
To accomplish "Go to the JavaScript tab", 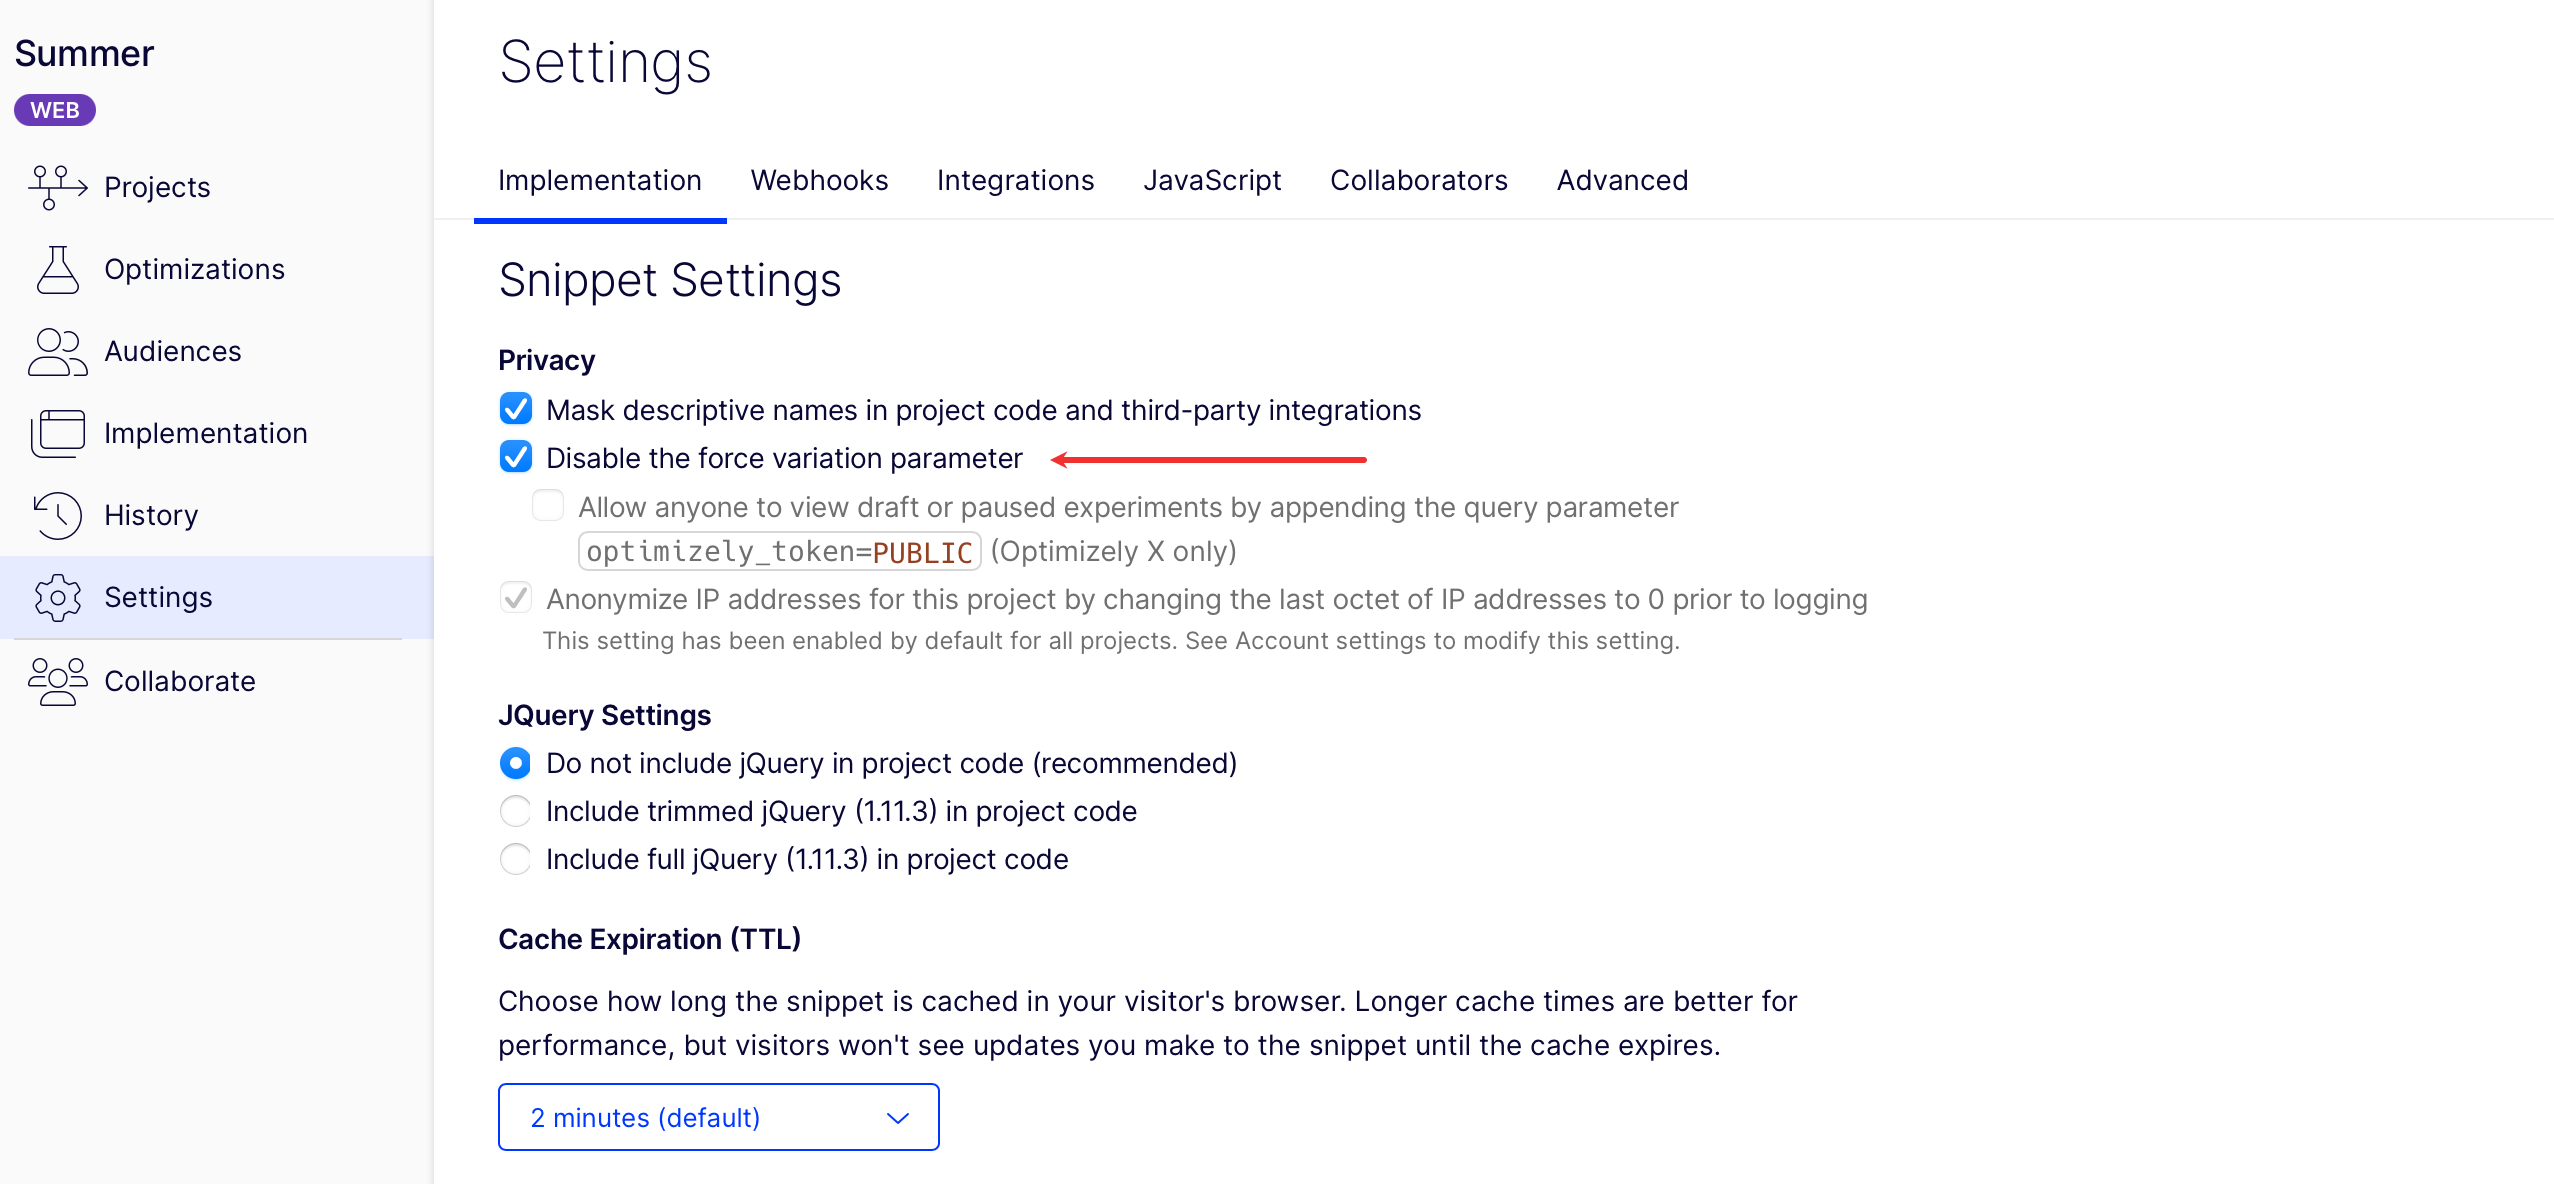I will (1212, 180).
